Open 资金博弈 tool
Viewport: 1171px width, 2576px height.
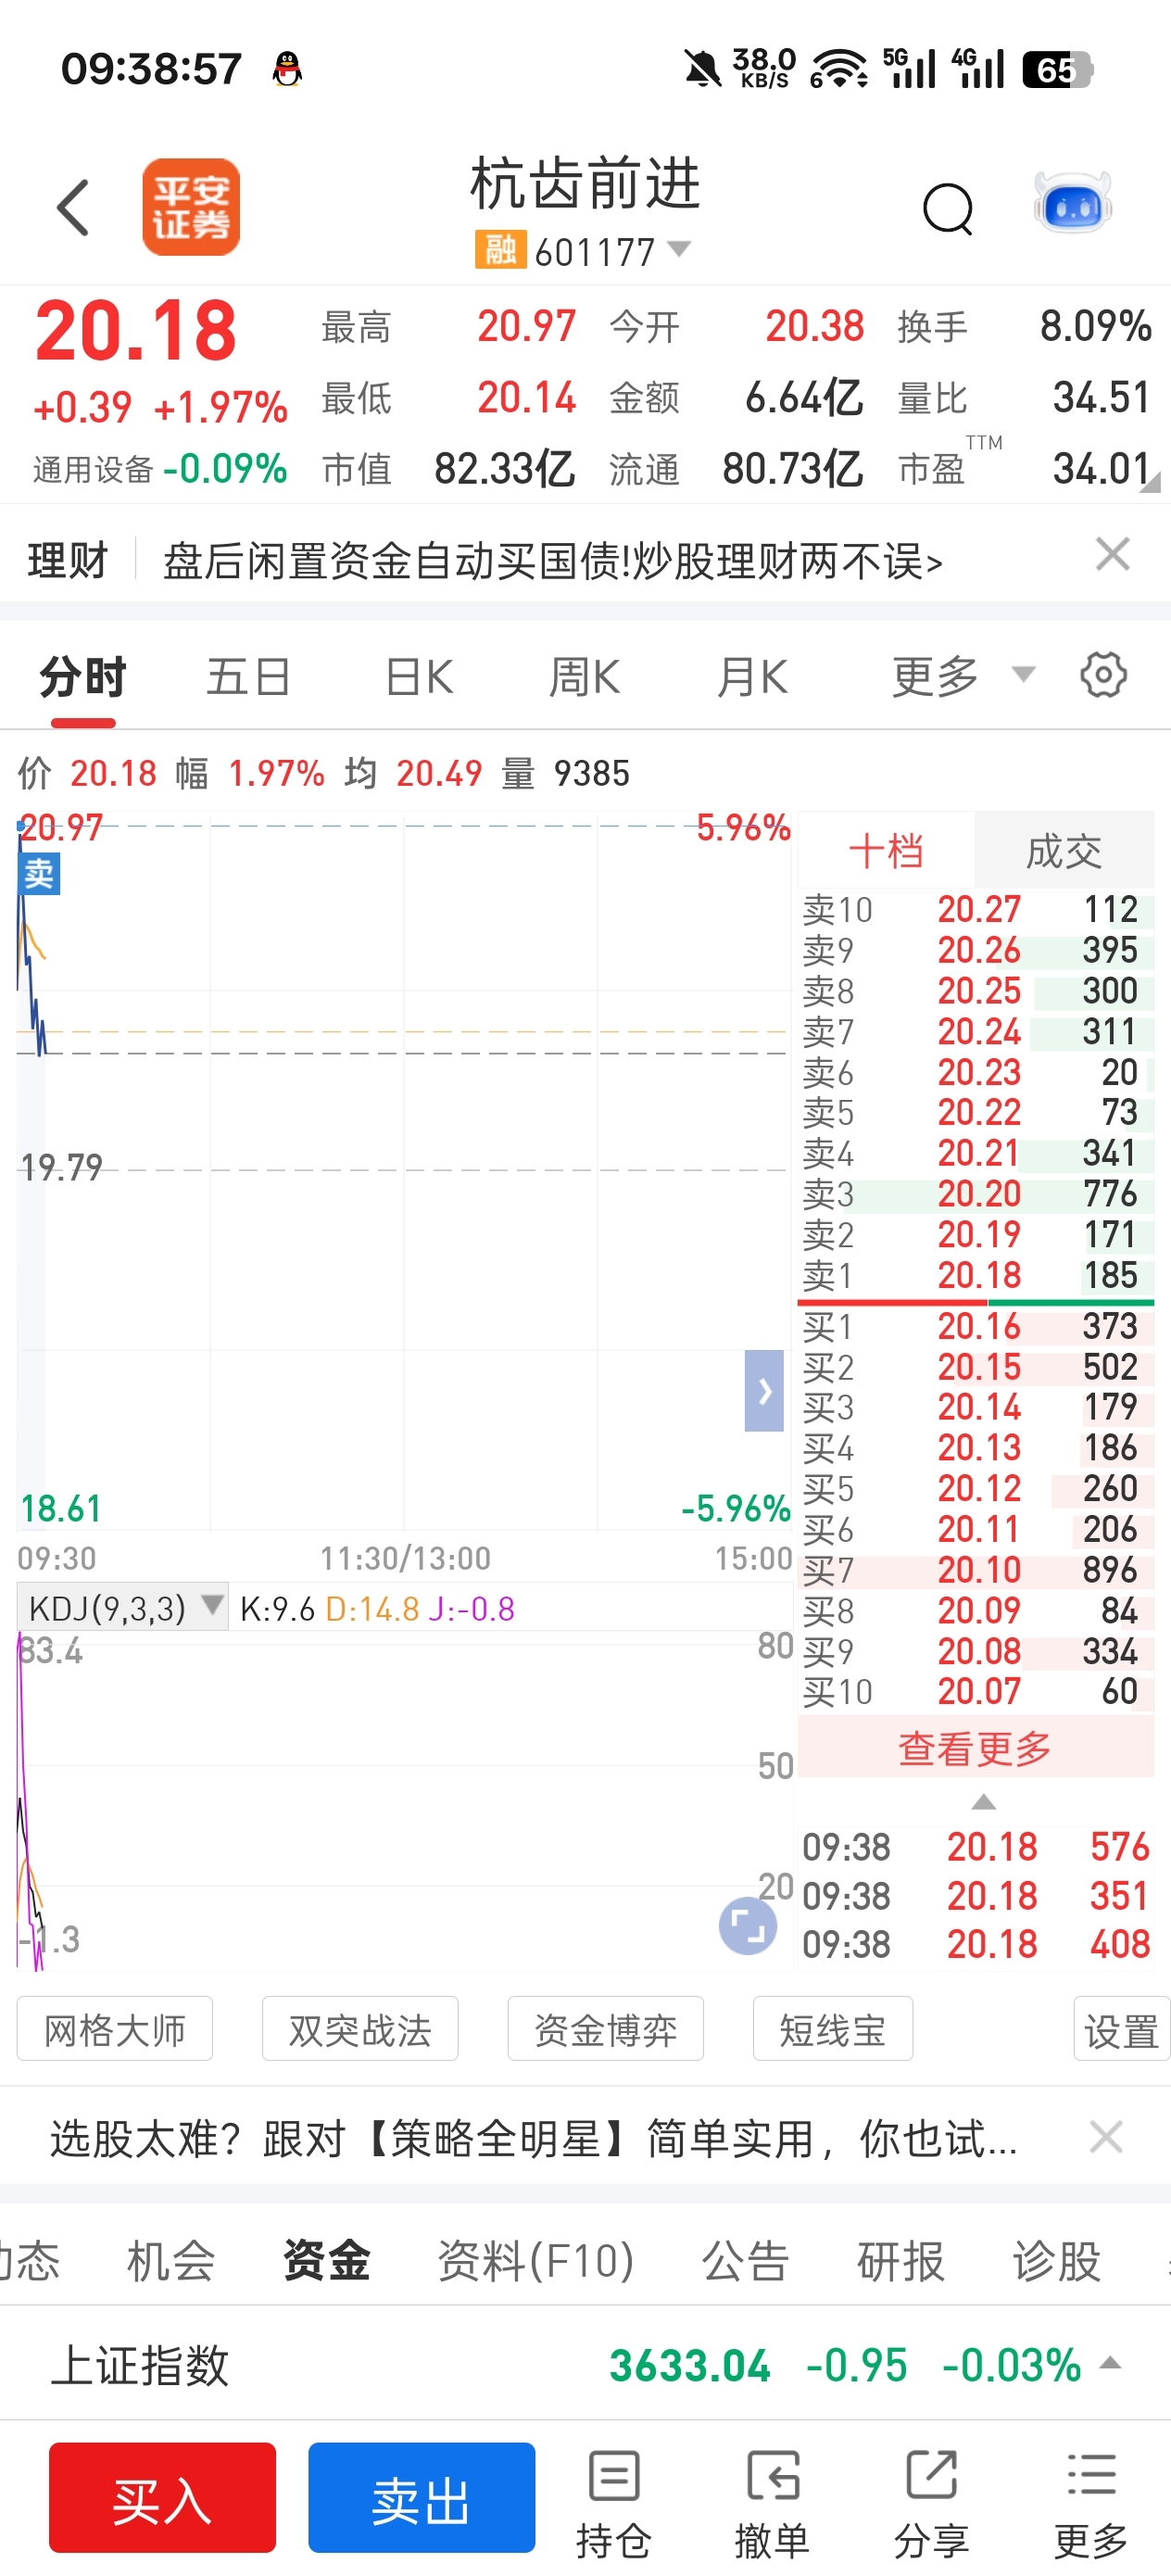point(605,2030)
